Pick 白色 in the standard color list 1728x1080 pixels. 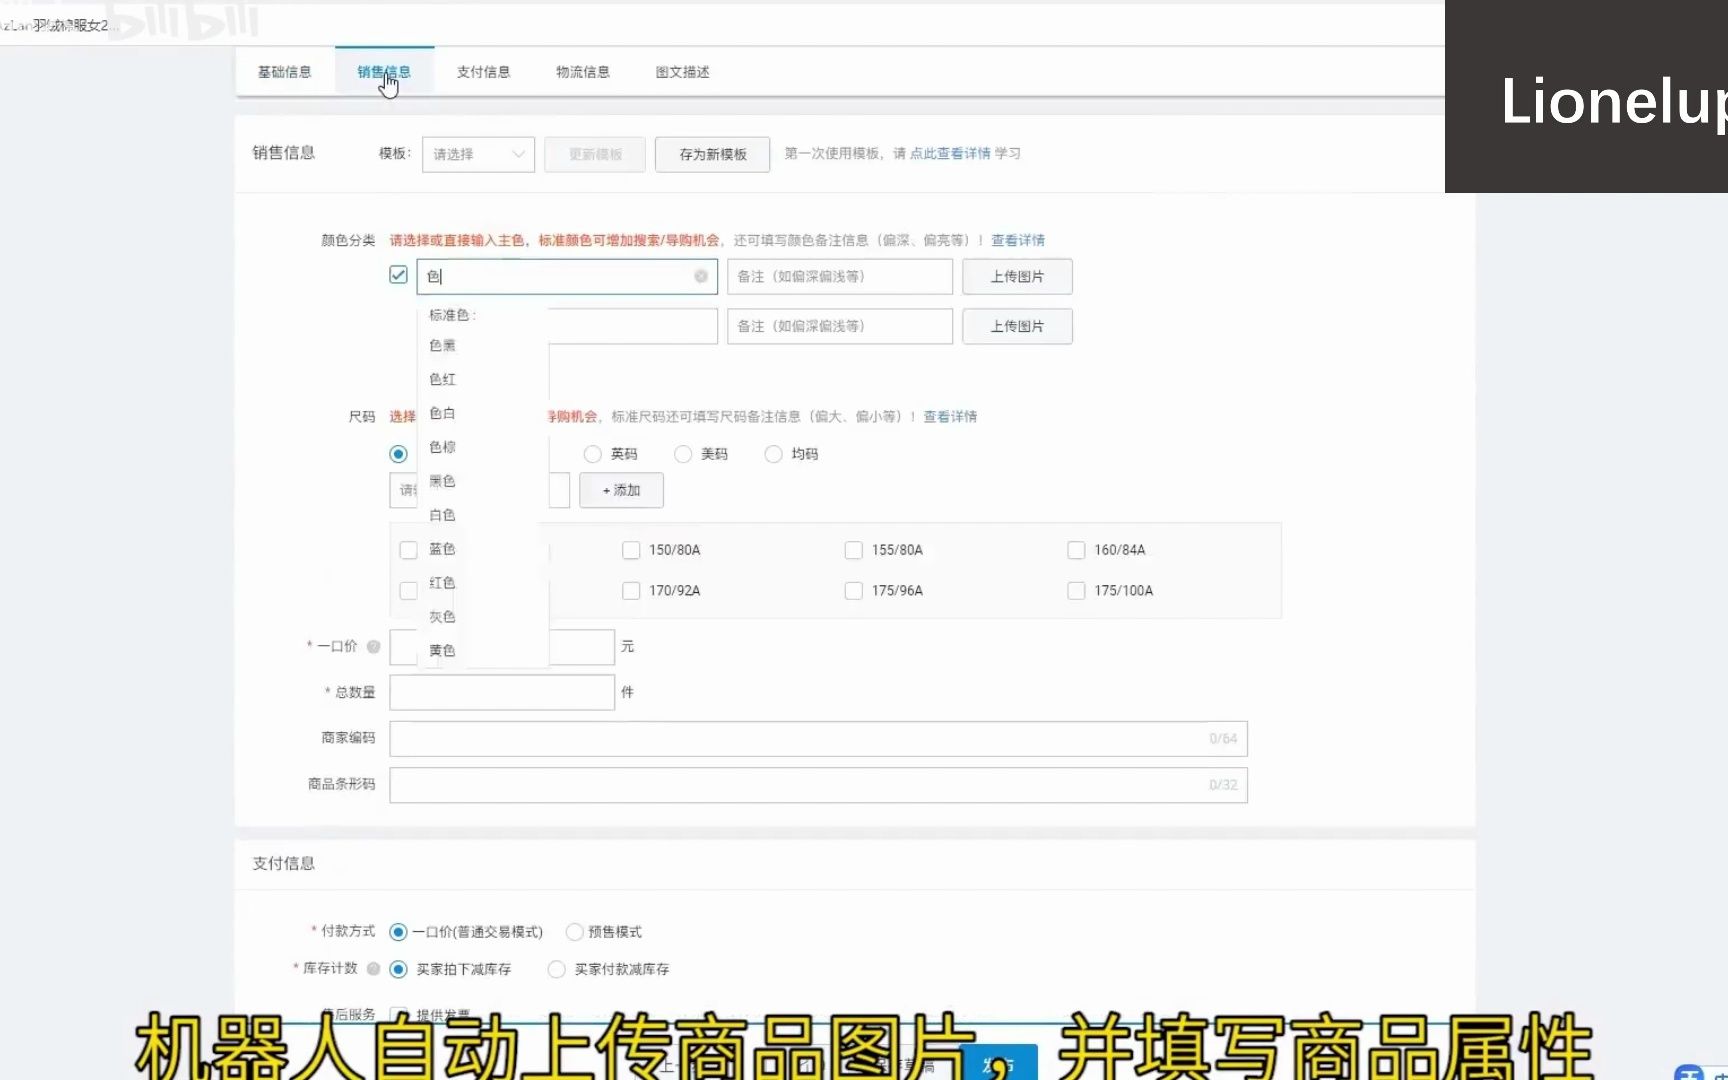click(x=442, y=515)
